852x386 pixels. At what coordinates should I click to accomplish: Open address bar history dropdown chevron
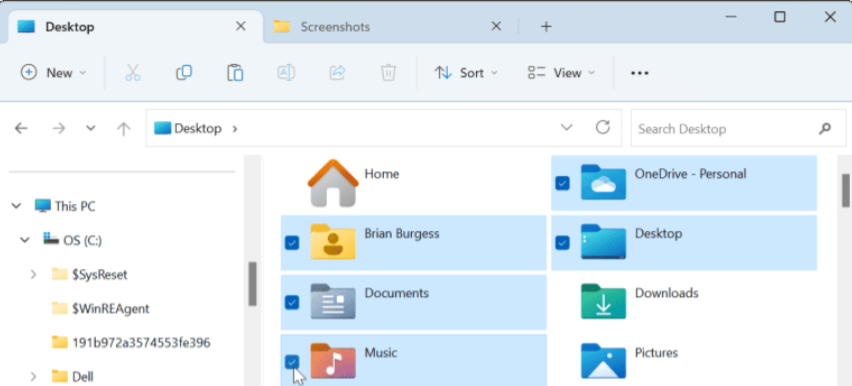tap(566, 128)
